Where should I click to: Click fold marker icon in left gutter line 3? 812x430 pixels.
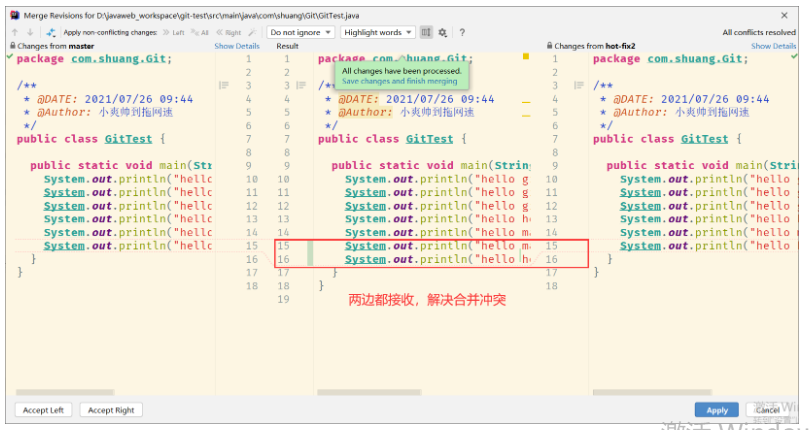[x=224, y=85]
